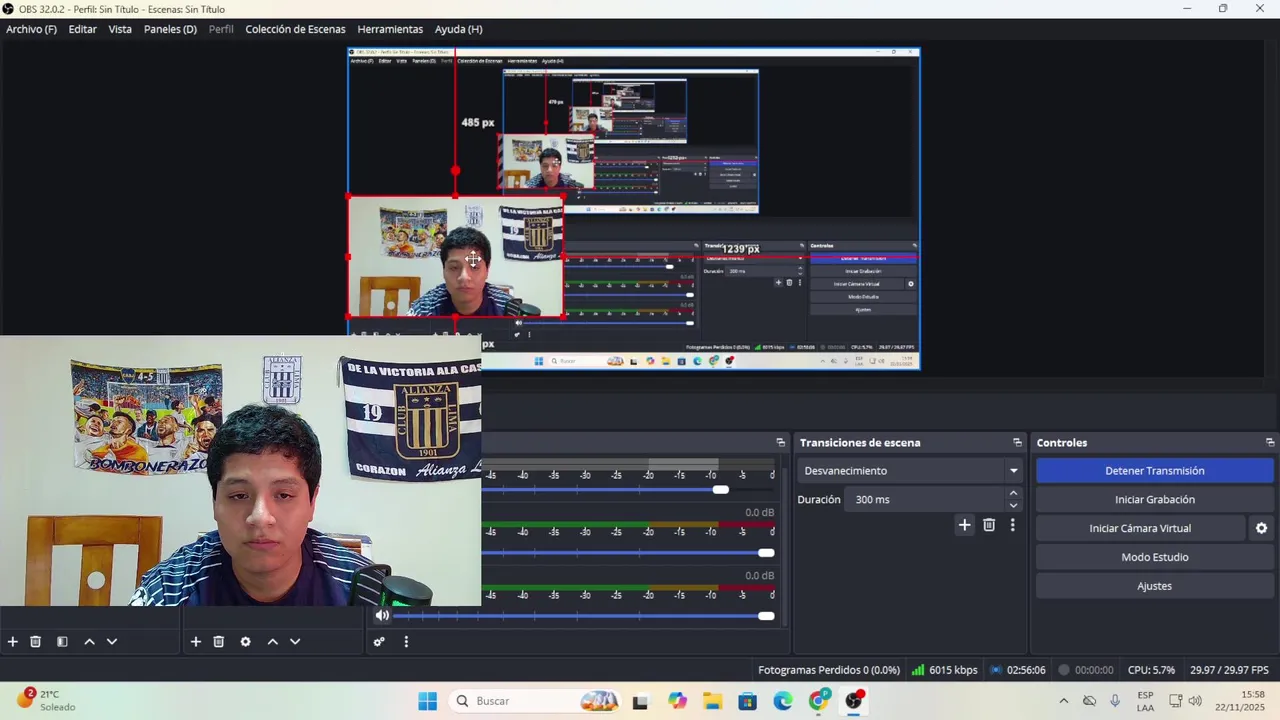Viewport: 1280px width, 720px height.
Task: Open the Desvanecimiento transition dropdown
Action: pyautogui.click(x=910, y=471)
